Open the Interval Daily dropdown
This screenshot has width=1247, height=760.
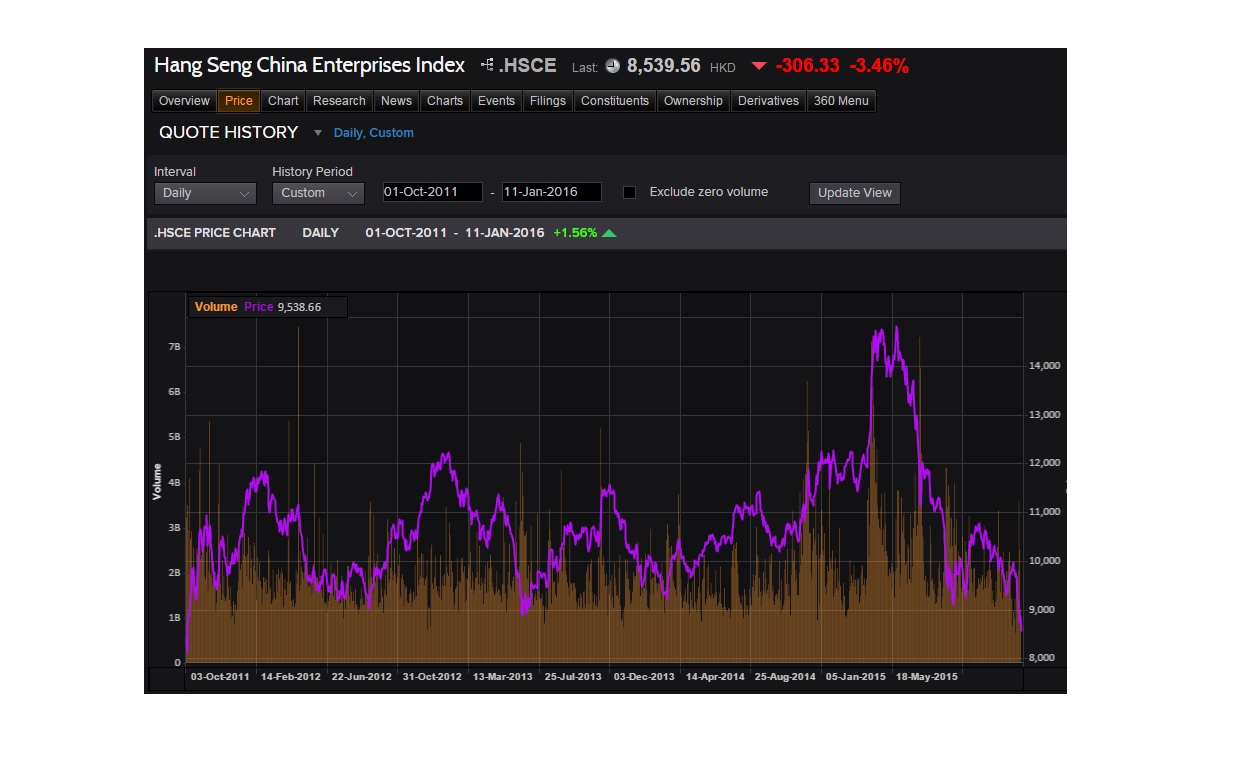205,193
